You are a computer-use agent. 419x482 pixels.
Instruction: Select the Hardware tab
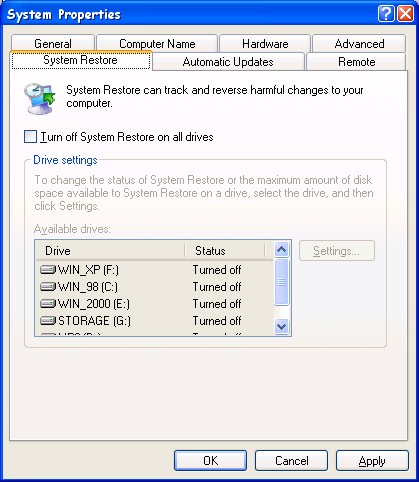pos(265,43)
